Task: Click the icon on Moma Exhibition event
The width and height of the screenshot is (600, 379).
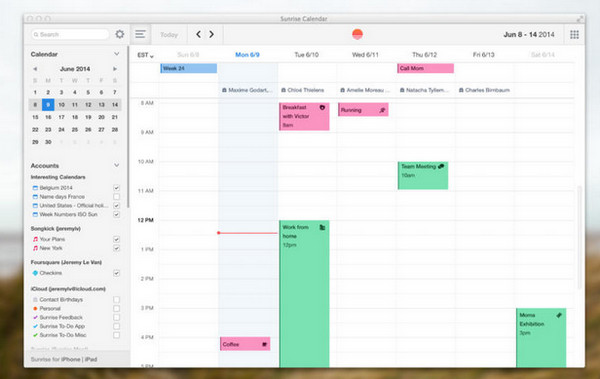Action: (559, 315)
